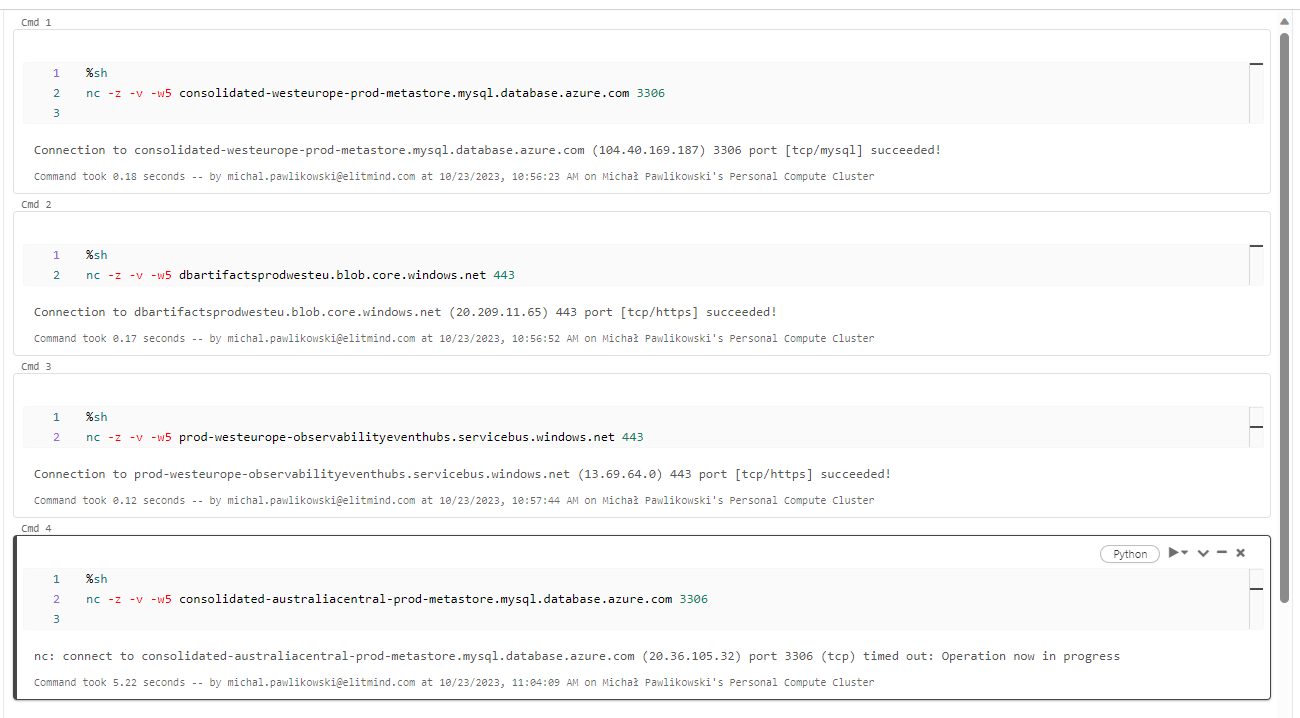The image size is (1300, 718).
Task: Delete the Cmd 4 cell with the x icon
Action: pyautogui.click(x=1240, y=553)
